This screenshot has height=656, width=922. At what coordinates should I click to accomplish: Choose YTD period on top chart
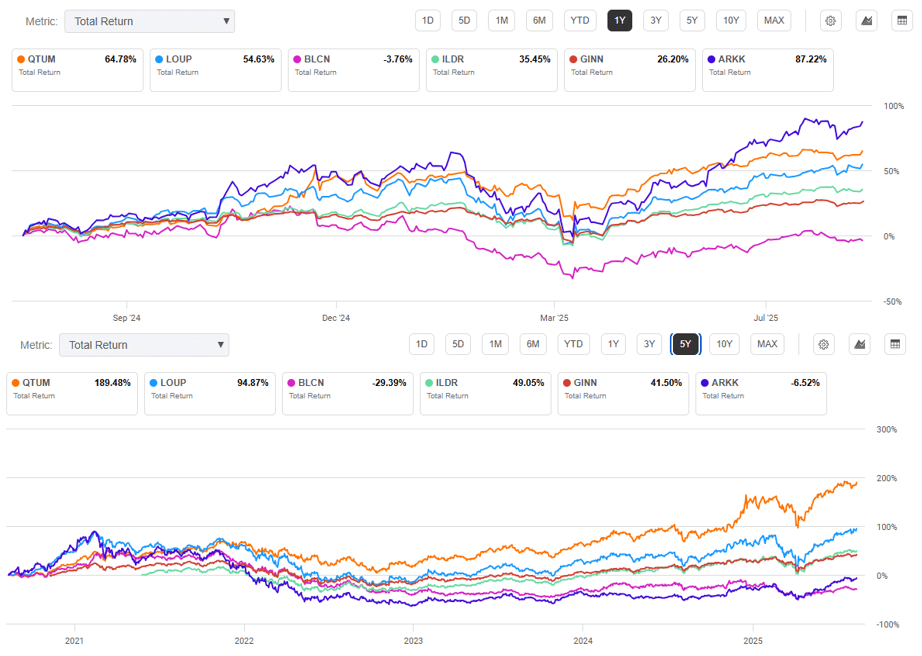pos(580,21)
